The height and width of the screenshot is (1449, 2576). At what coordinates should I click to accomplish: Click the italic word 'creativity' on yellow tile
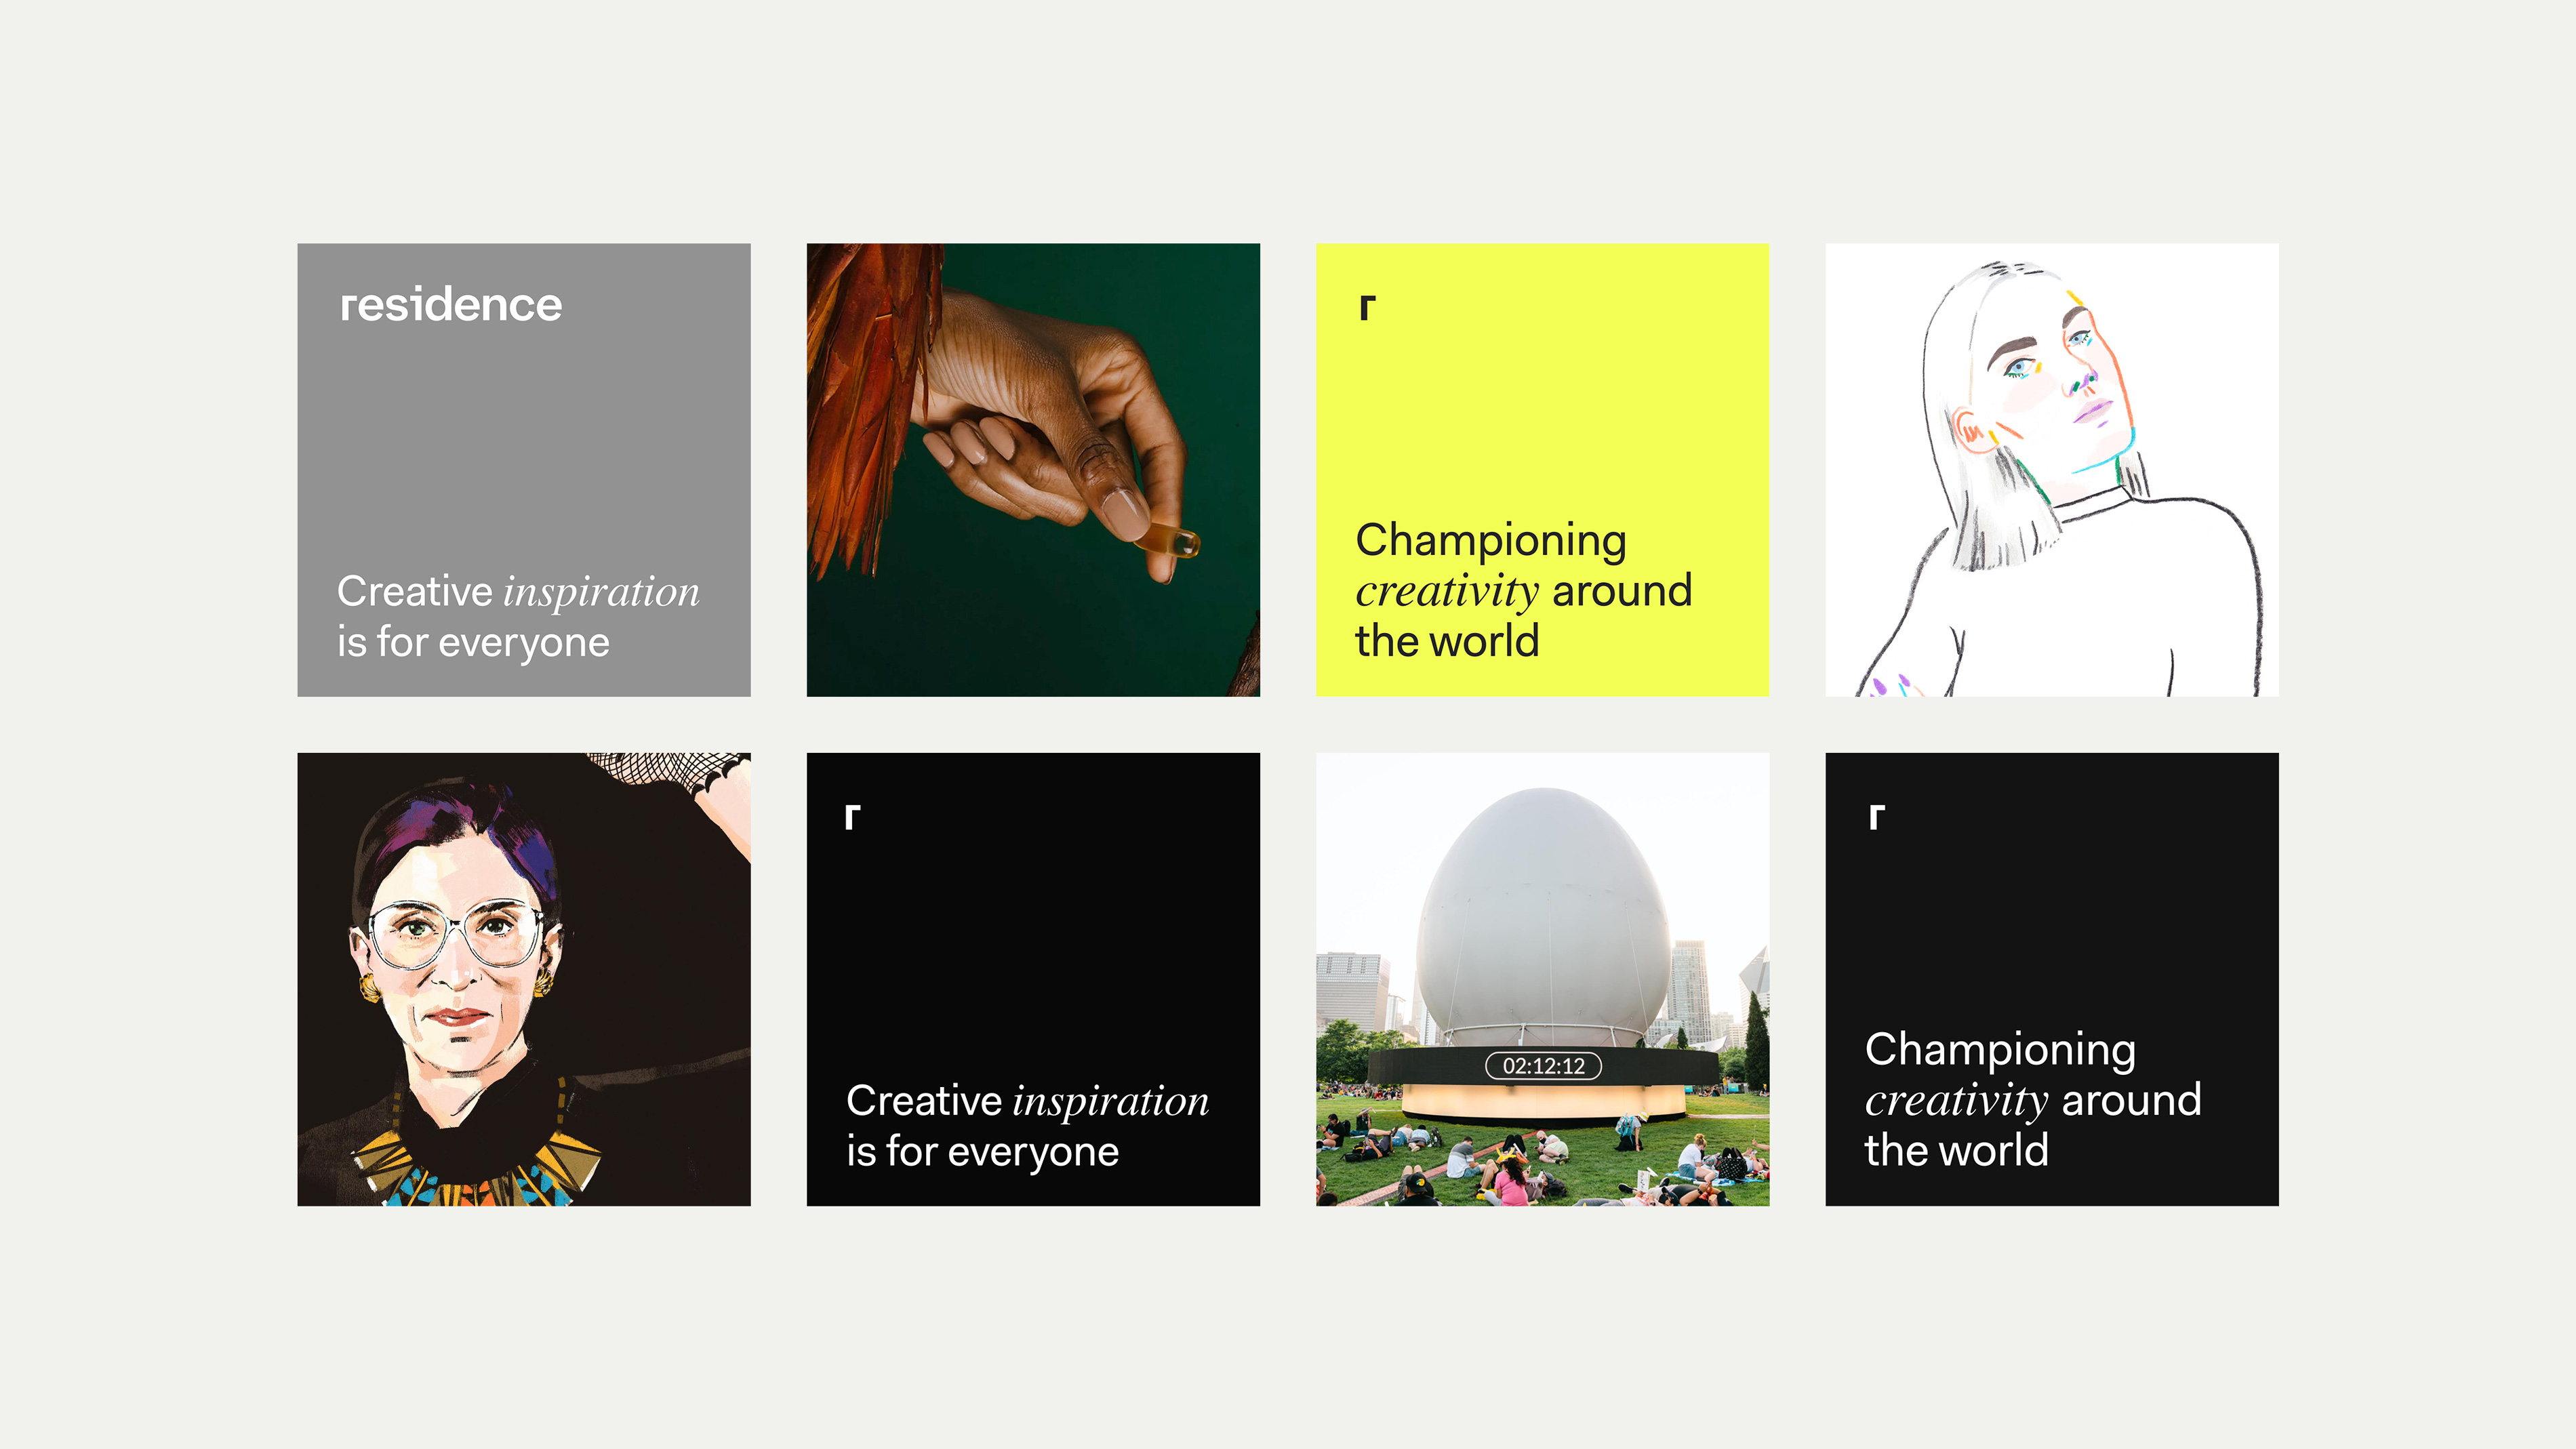1446,591
